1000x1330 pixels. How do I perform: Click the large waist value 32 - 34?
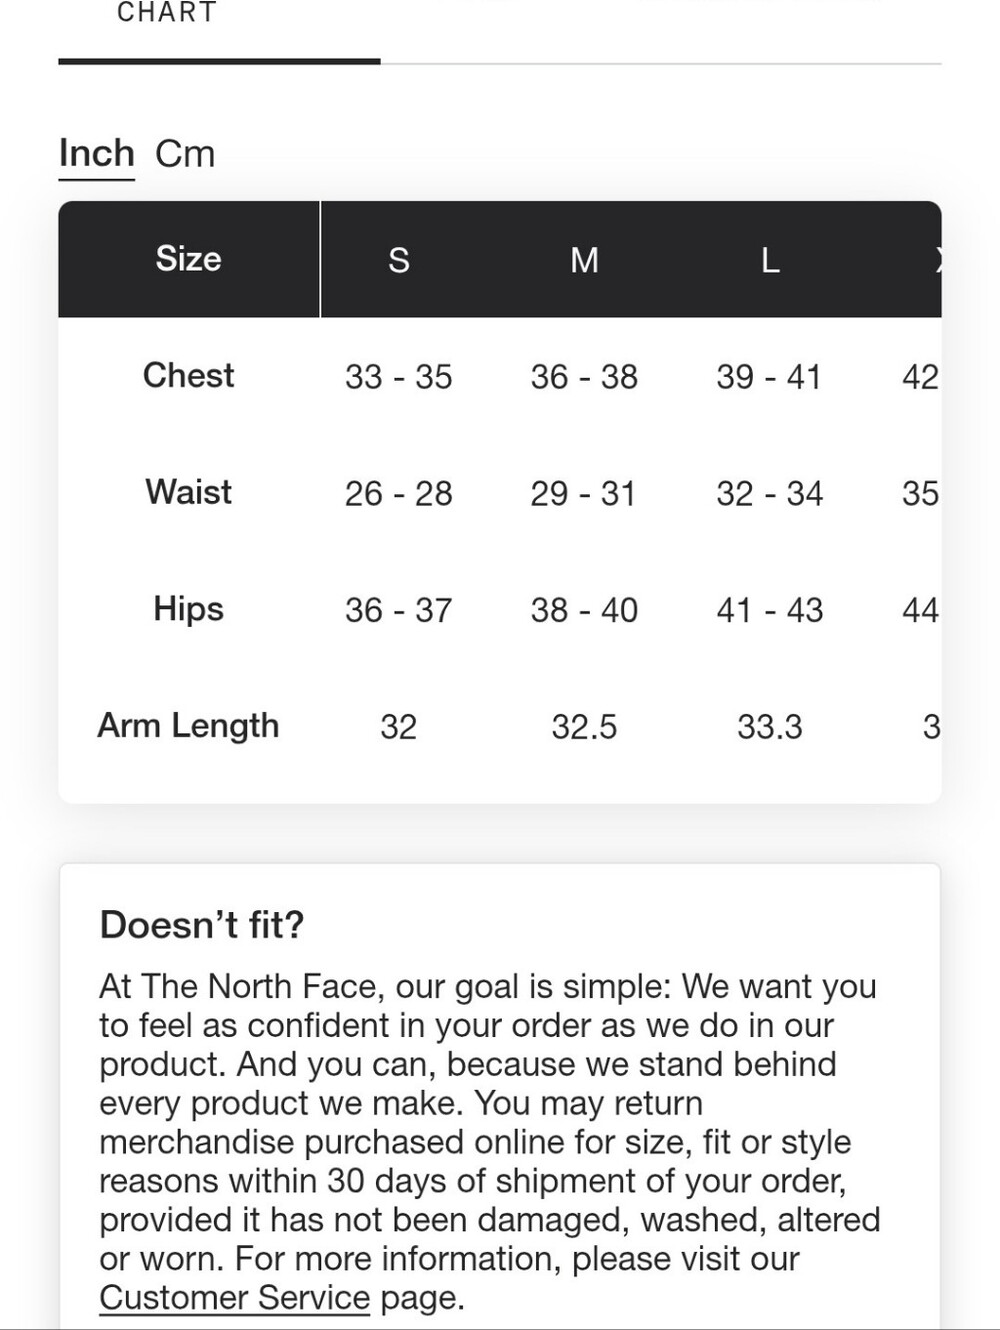(770, 493)
